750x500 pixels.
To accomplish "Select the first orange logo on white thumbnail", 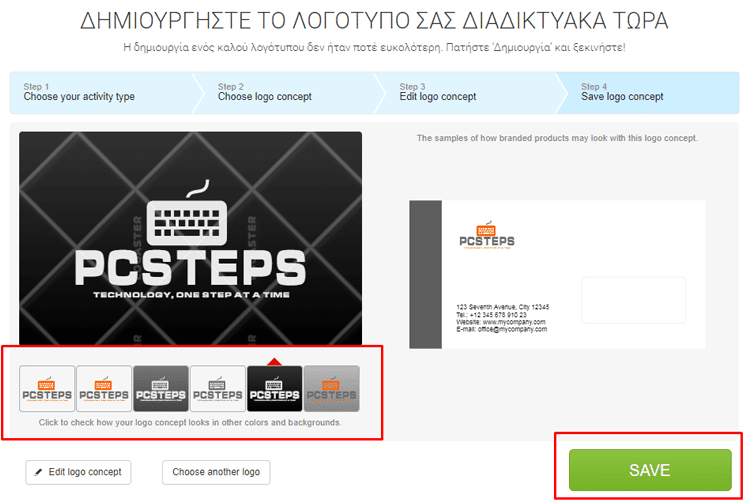I will (47, 389).
